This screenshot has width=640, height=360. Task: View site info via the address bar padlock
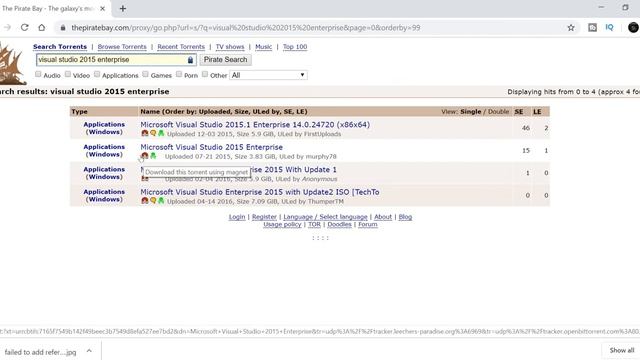pos(62,27)
